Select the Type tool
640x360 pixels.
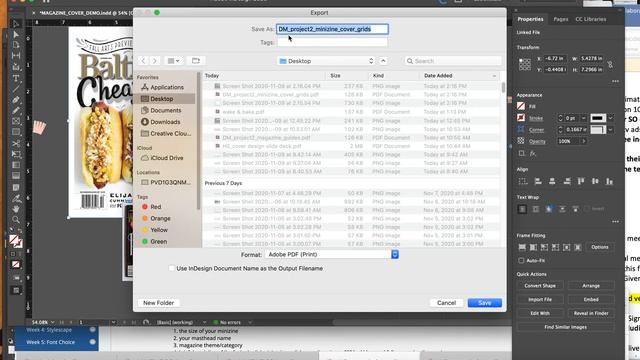(16, 78)
